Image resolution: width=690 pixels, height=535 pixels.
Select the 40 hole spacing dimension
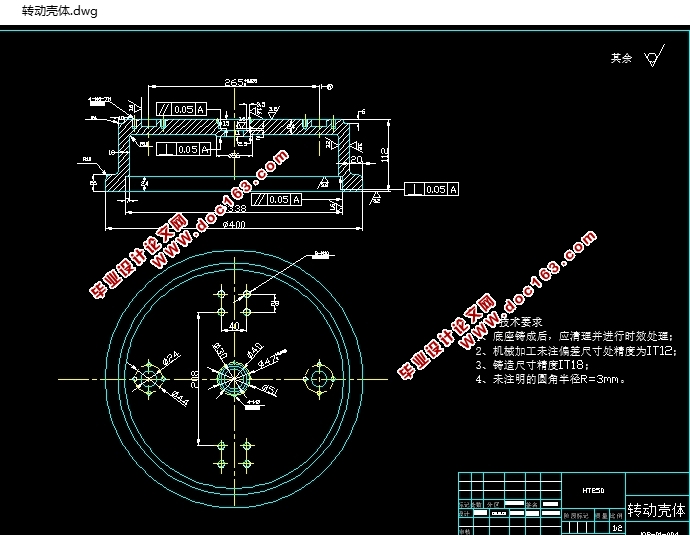pyautogui.click(x=235, y=326)
